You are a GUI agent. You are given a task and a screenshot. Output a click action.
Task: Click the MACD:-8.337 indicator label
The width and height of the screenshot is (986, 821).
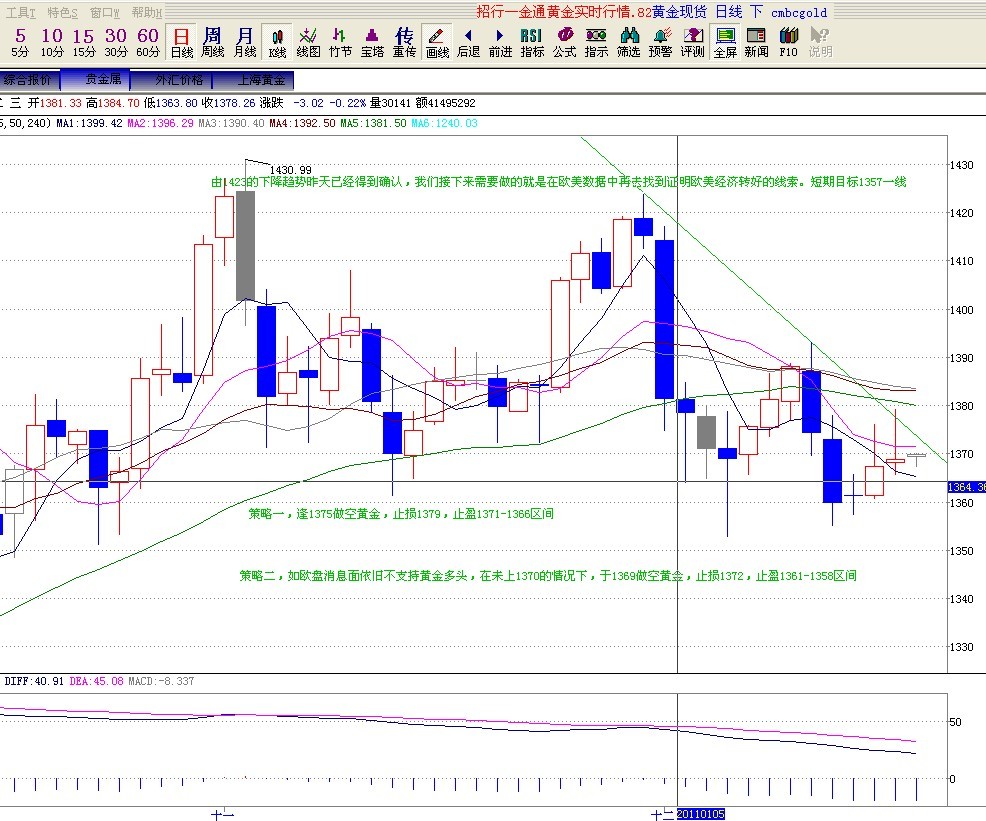tap(161, 681)
